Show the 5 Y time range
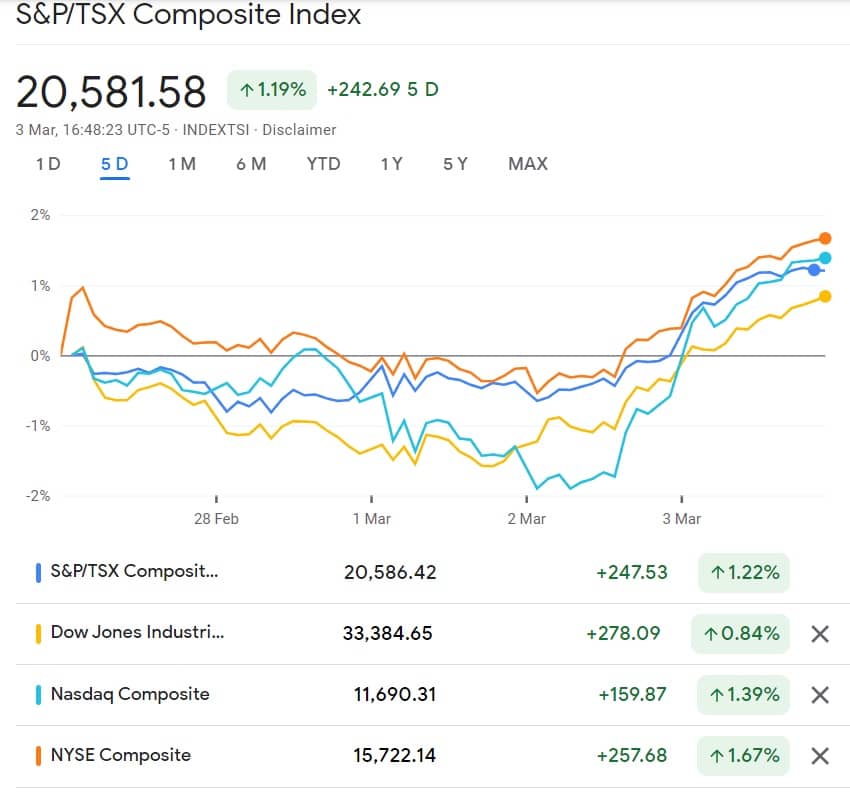The image size is (850, 797). pyautogui.click(x=455, y=164)
